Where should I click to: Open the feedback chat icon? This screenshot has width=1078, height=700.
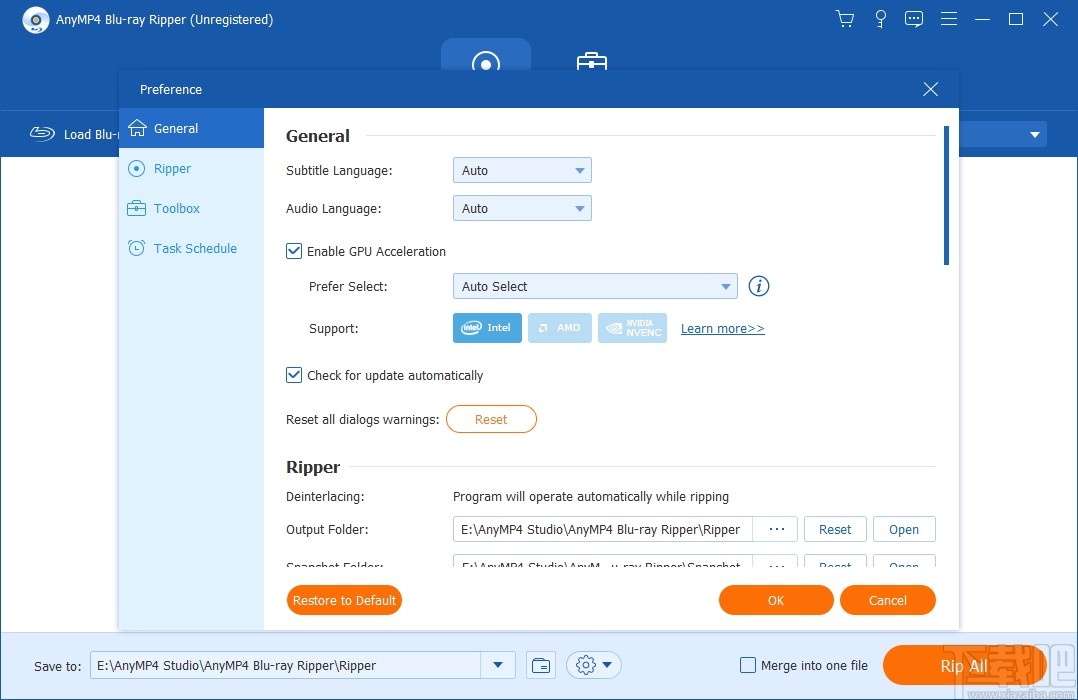(914, 19)
